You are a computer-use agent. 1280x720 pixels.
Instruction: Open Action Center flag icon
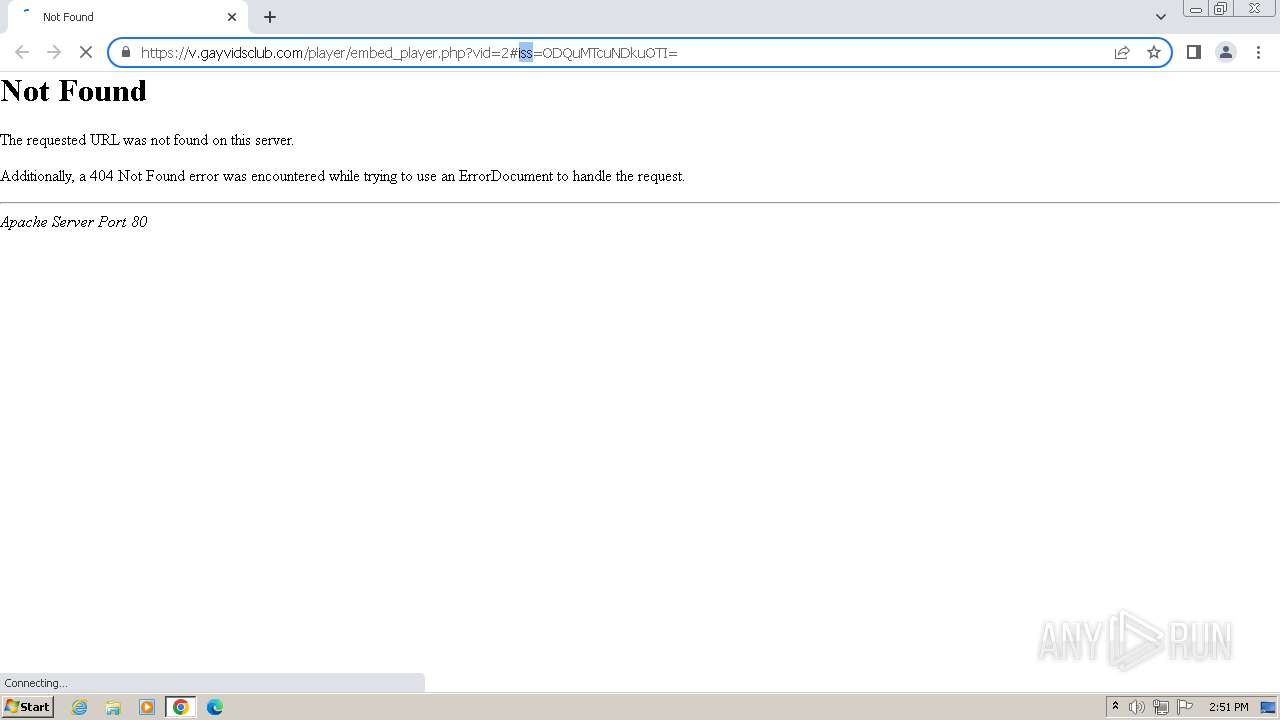1185,707
